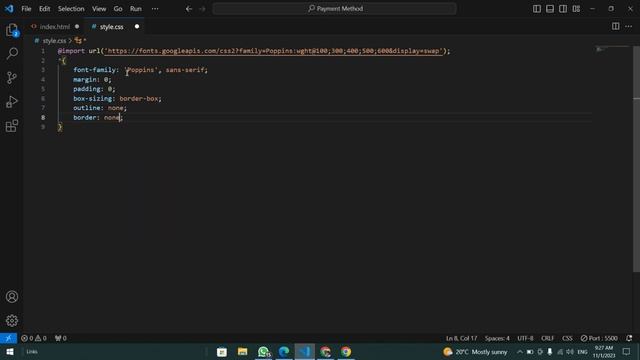Viewport: 640px width, 360px height.
Task: Change encoding UTF-8
Action: (x=525, y=338)
